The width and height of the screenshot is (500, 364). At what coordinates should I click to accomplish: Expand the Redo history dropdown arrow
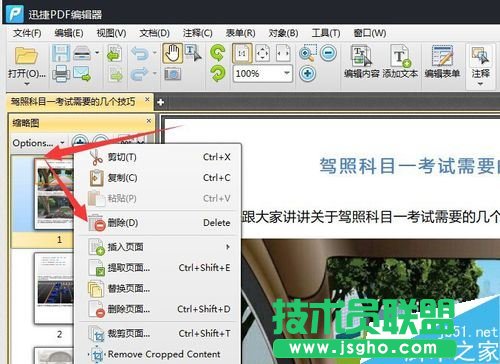click(x=155, y=73)
